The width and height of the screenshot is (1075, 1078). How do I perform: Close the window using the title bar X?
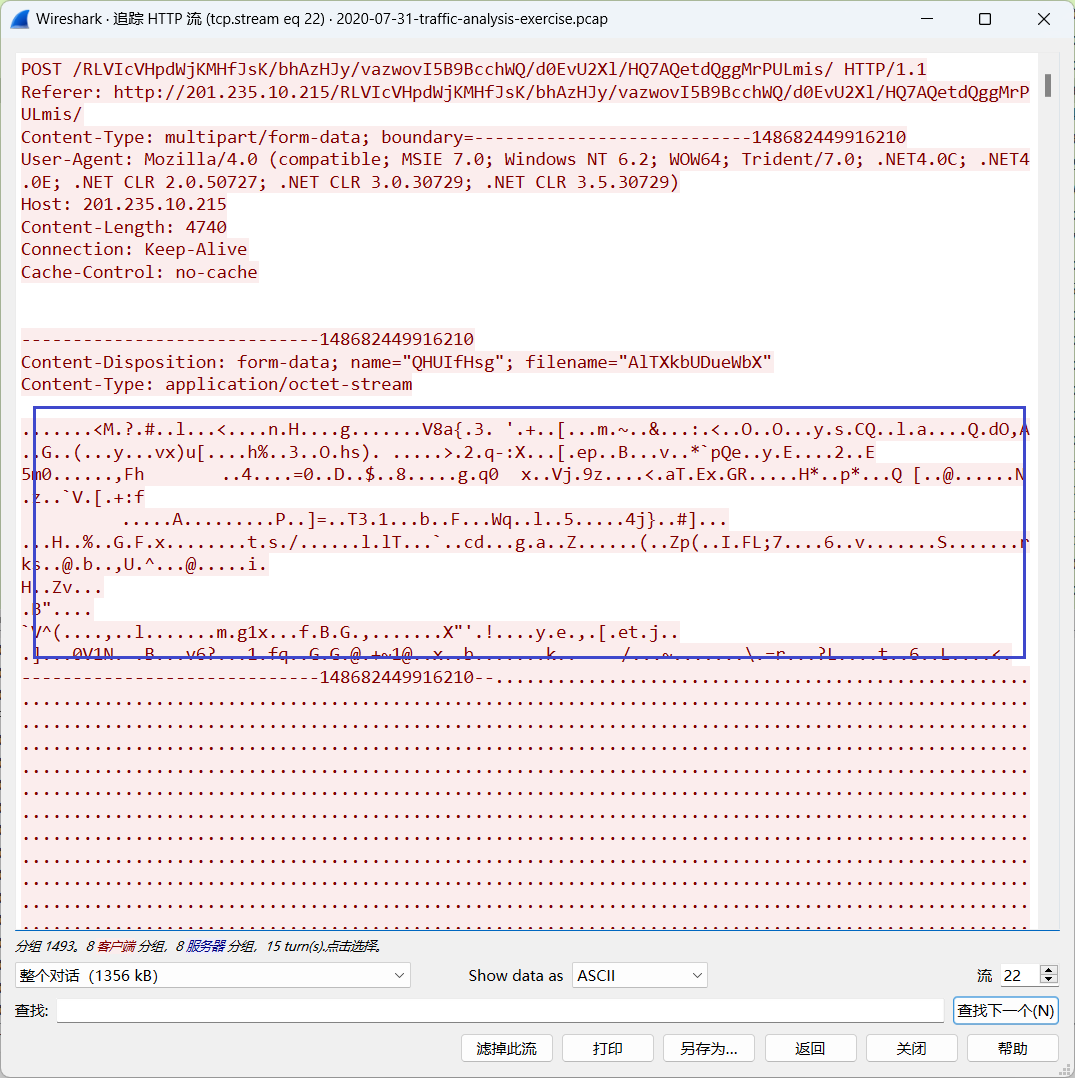click(x=1044, y=19)
